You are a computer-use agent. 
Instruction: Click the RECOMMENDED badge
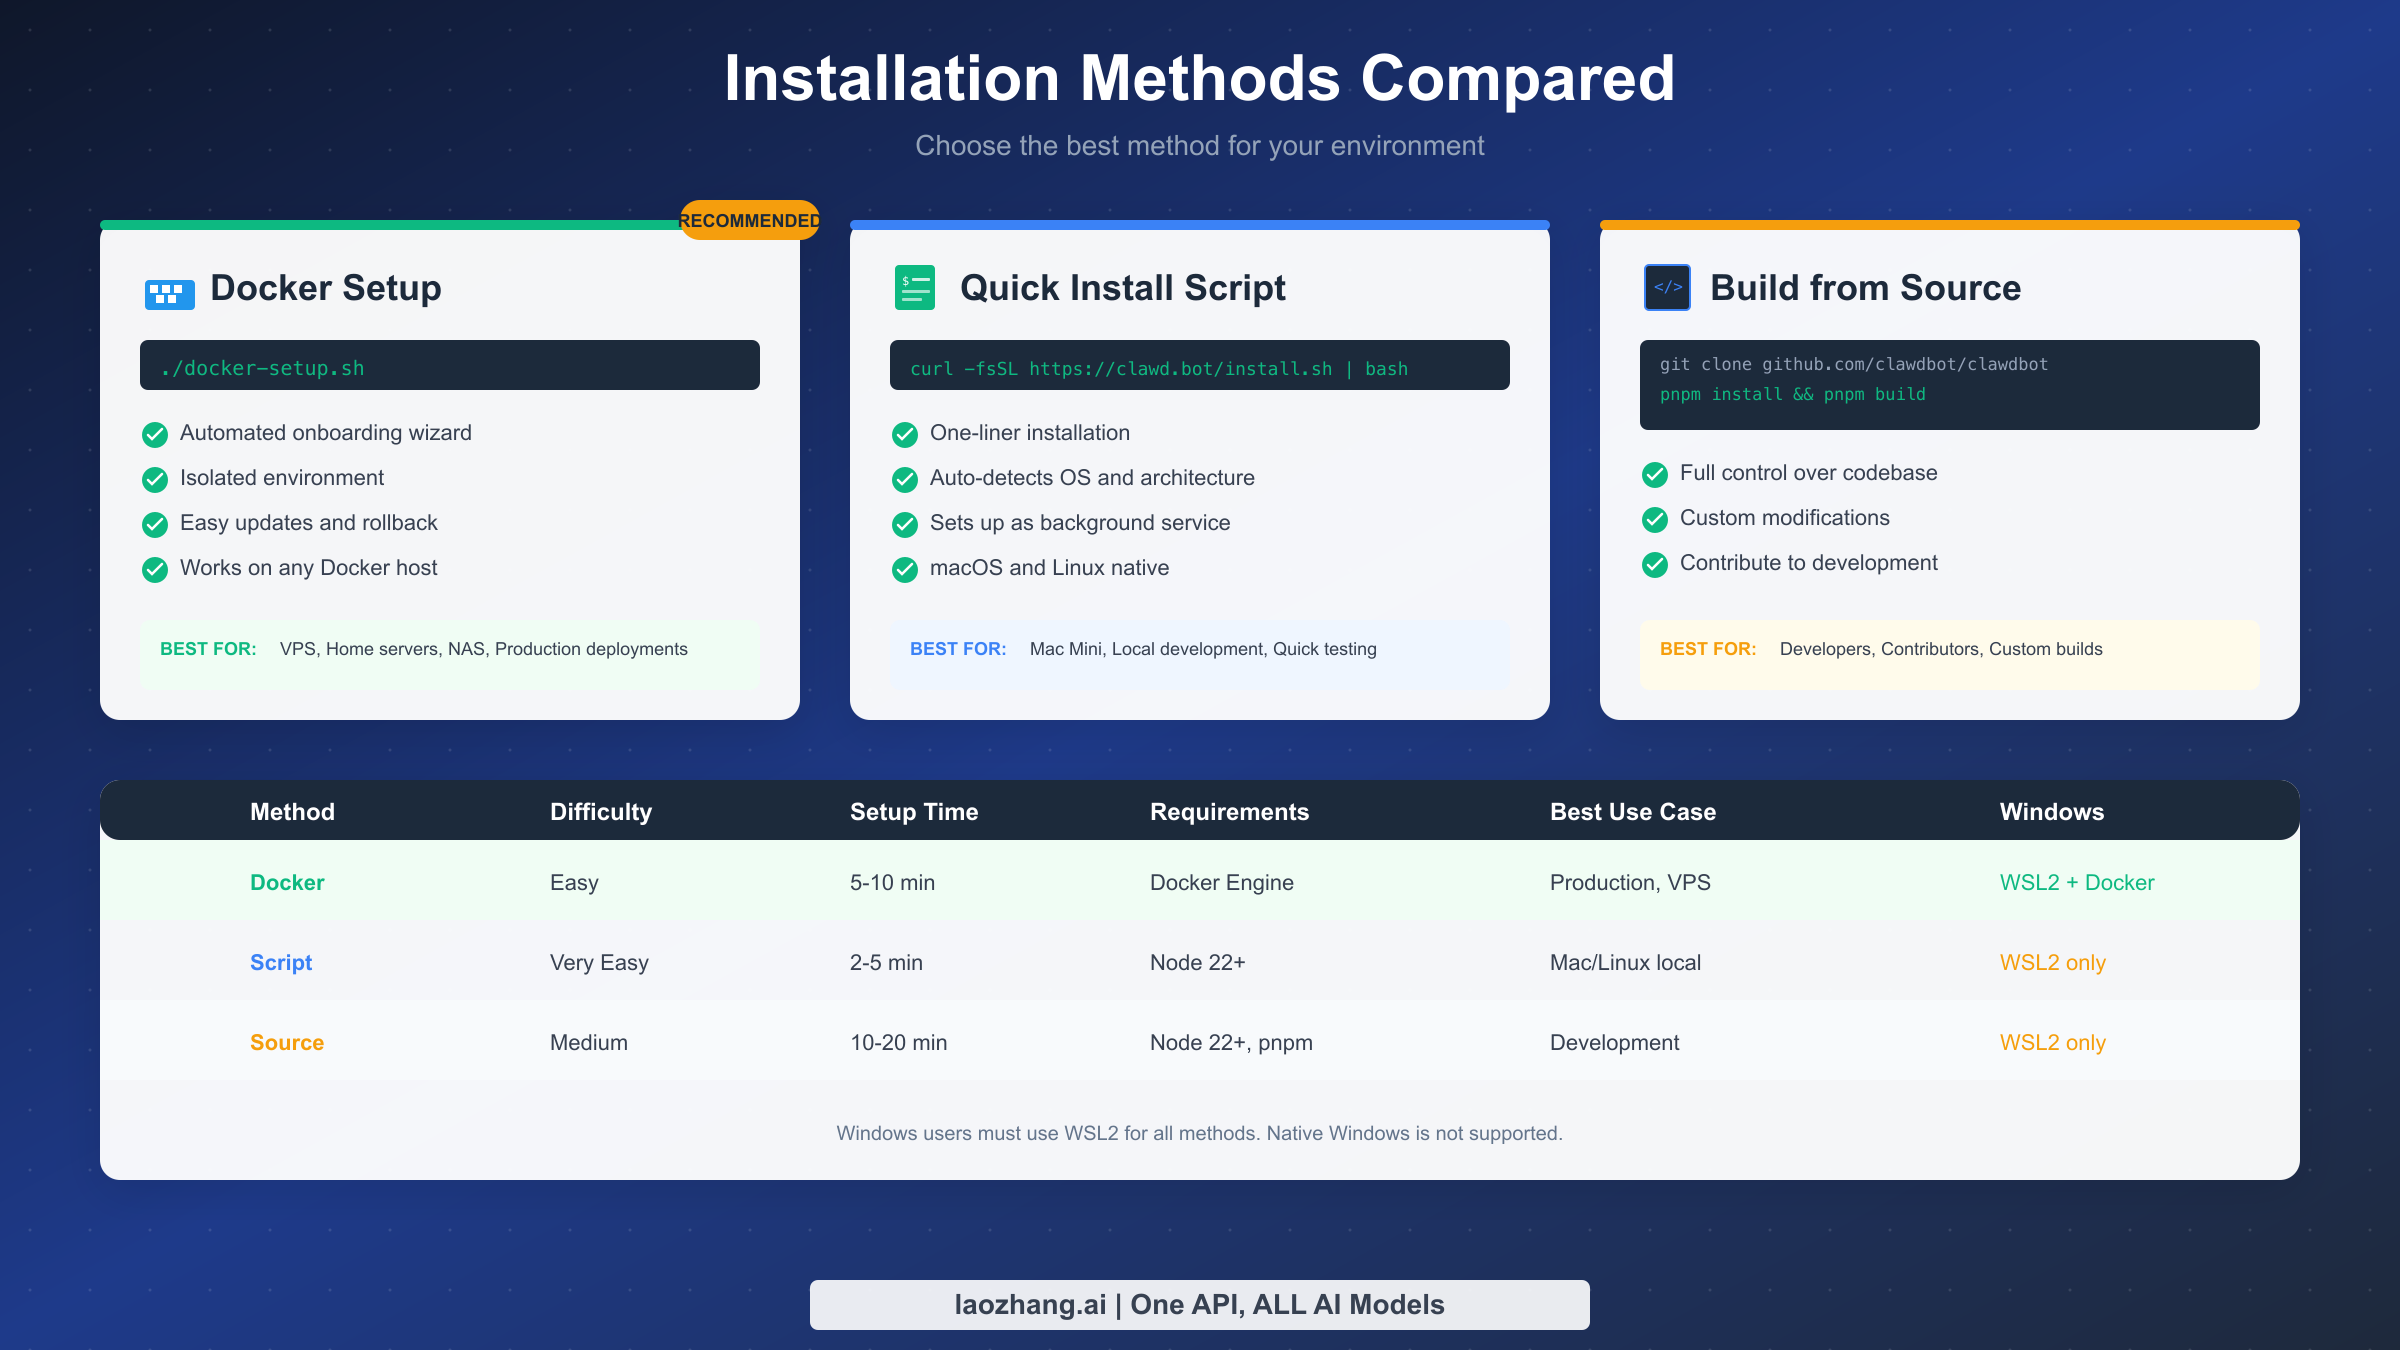tap(748, 220)
